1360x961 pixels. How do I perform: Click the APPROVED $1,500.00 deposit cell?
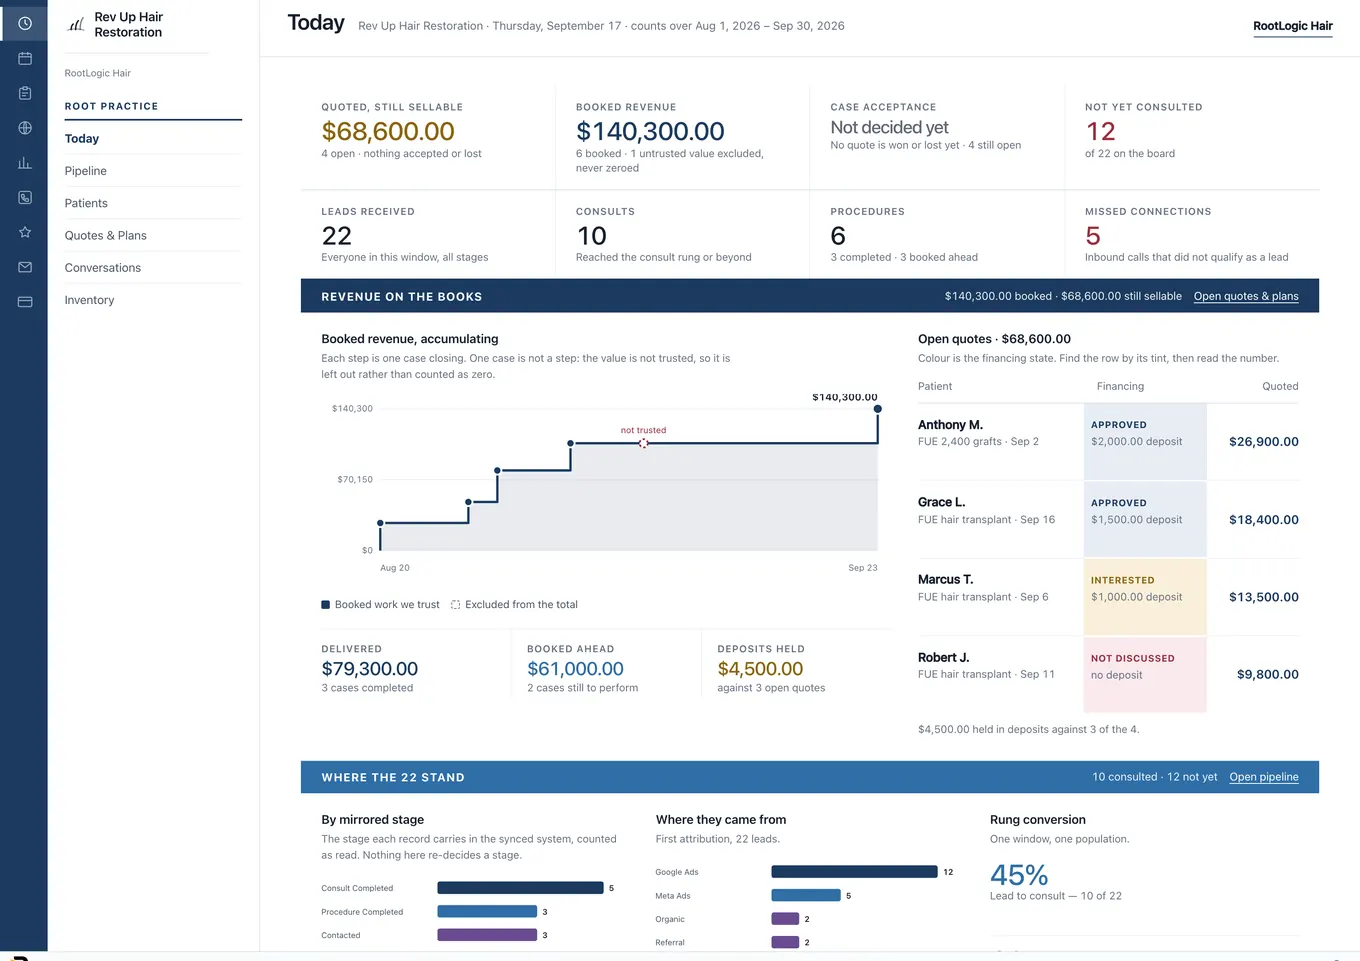tap(1145, 519)
